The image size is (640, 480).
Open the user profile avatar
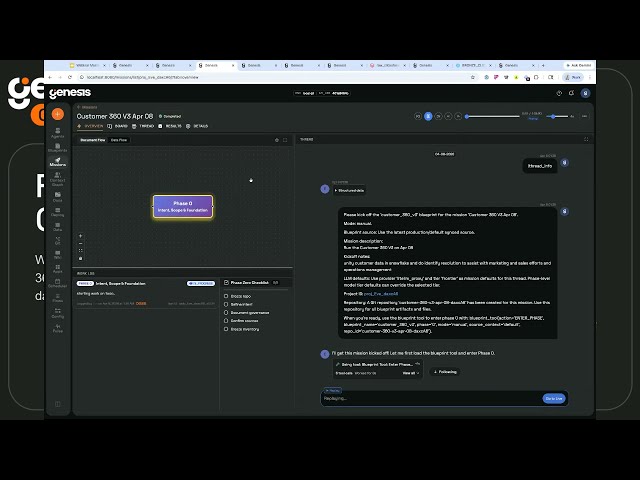coord(585,93)
